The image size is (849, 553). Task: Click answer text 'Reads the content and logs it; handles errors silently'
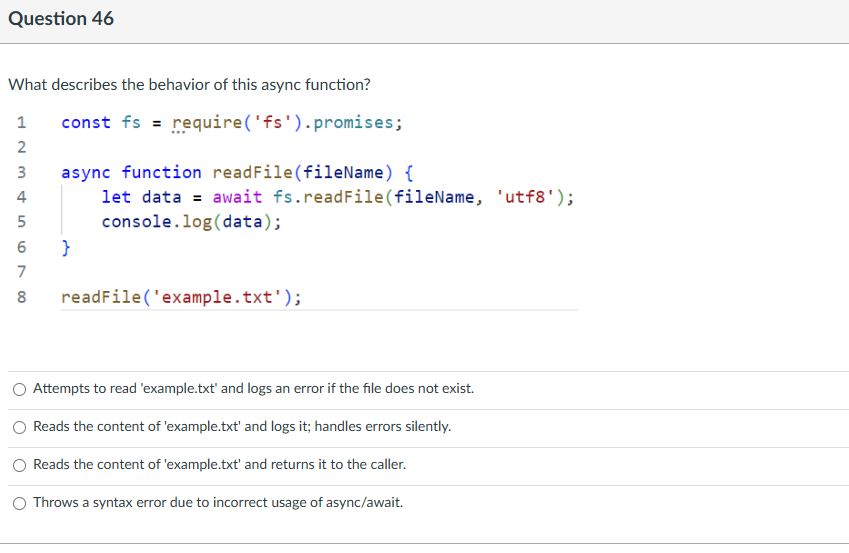click(x=242, y=426)
